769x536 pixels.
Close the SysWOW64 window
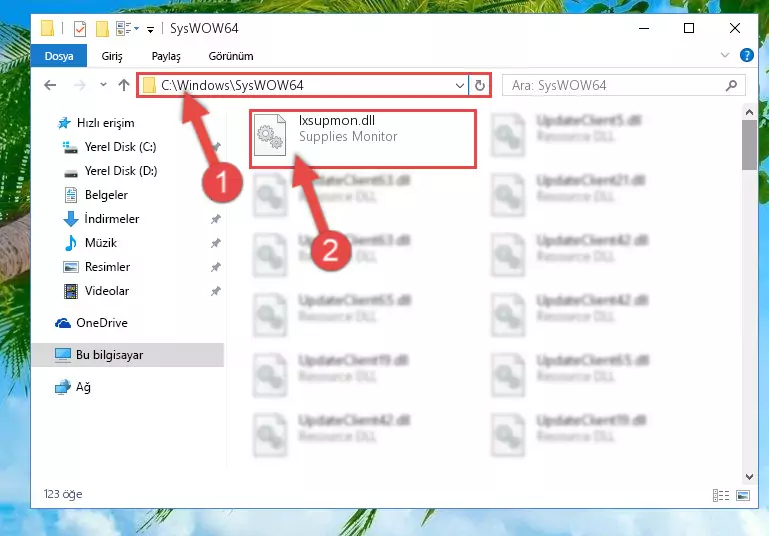click(734, 28)
